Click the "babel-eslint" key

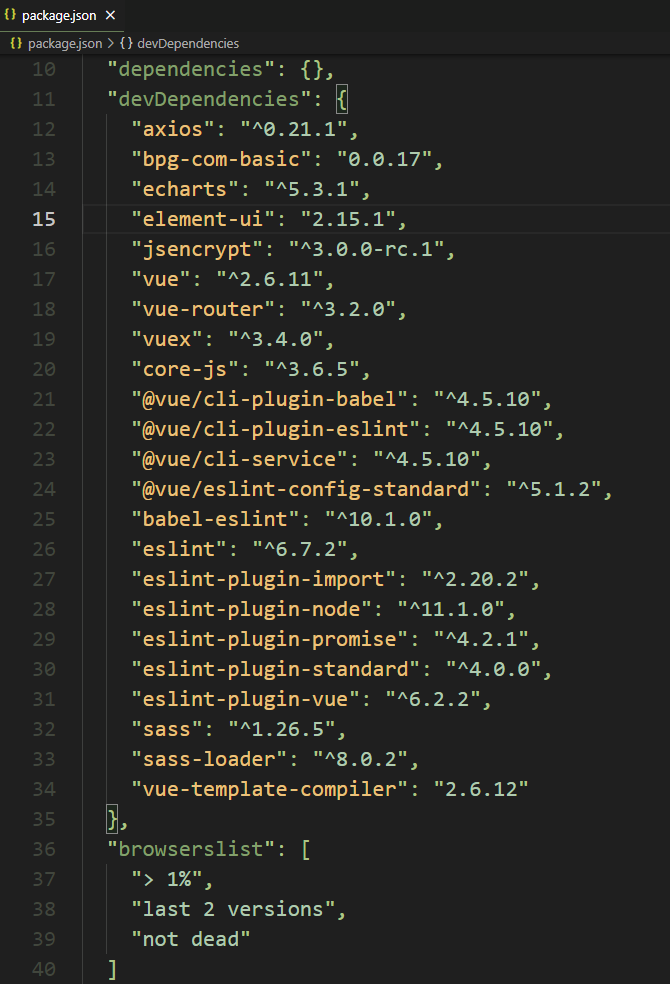coord(215,520)
